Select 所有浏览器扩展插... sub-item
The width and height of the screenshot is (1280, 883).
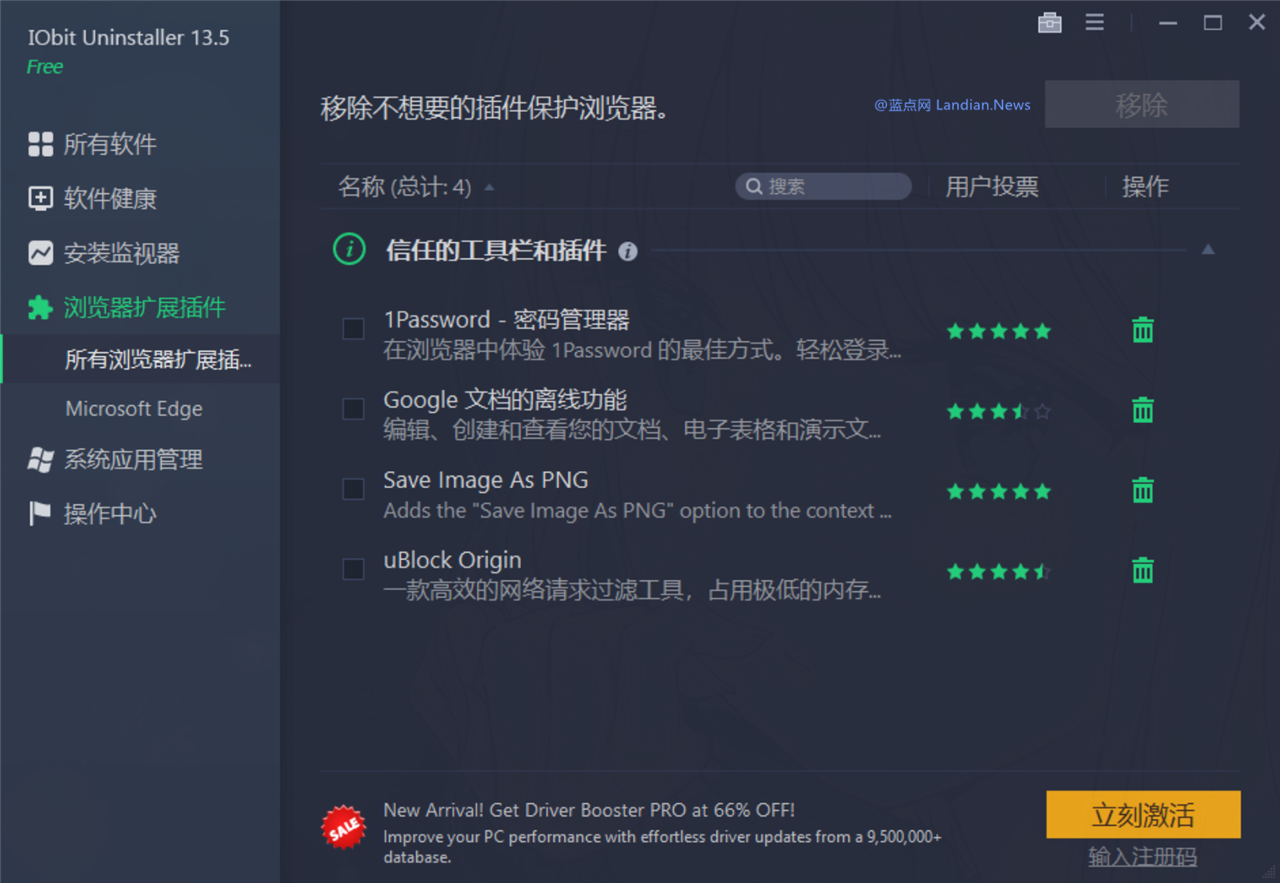pos(140,359)
